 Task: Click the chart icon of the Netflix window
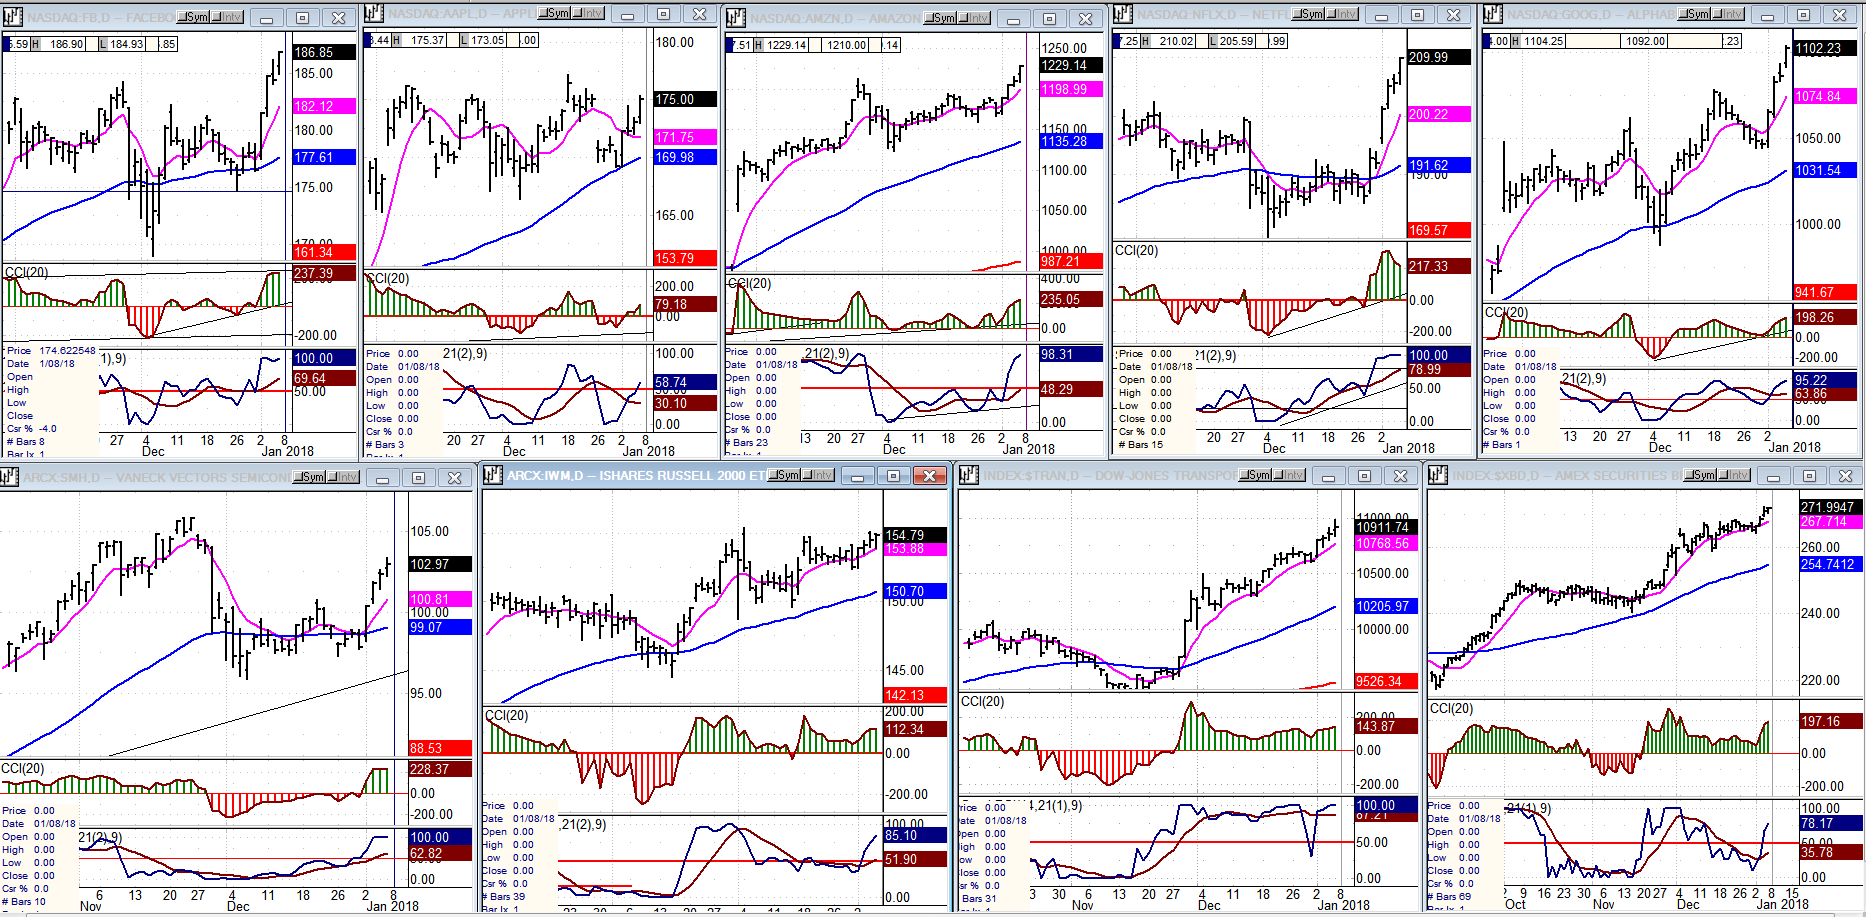[x=1123, y=14]
